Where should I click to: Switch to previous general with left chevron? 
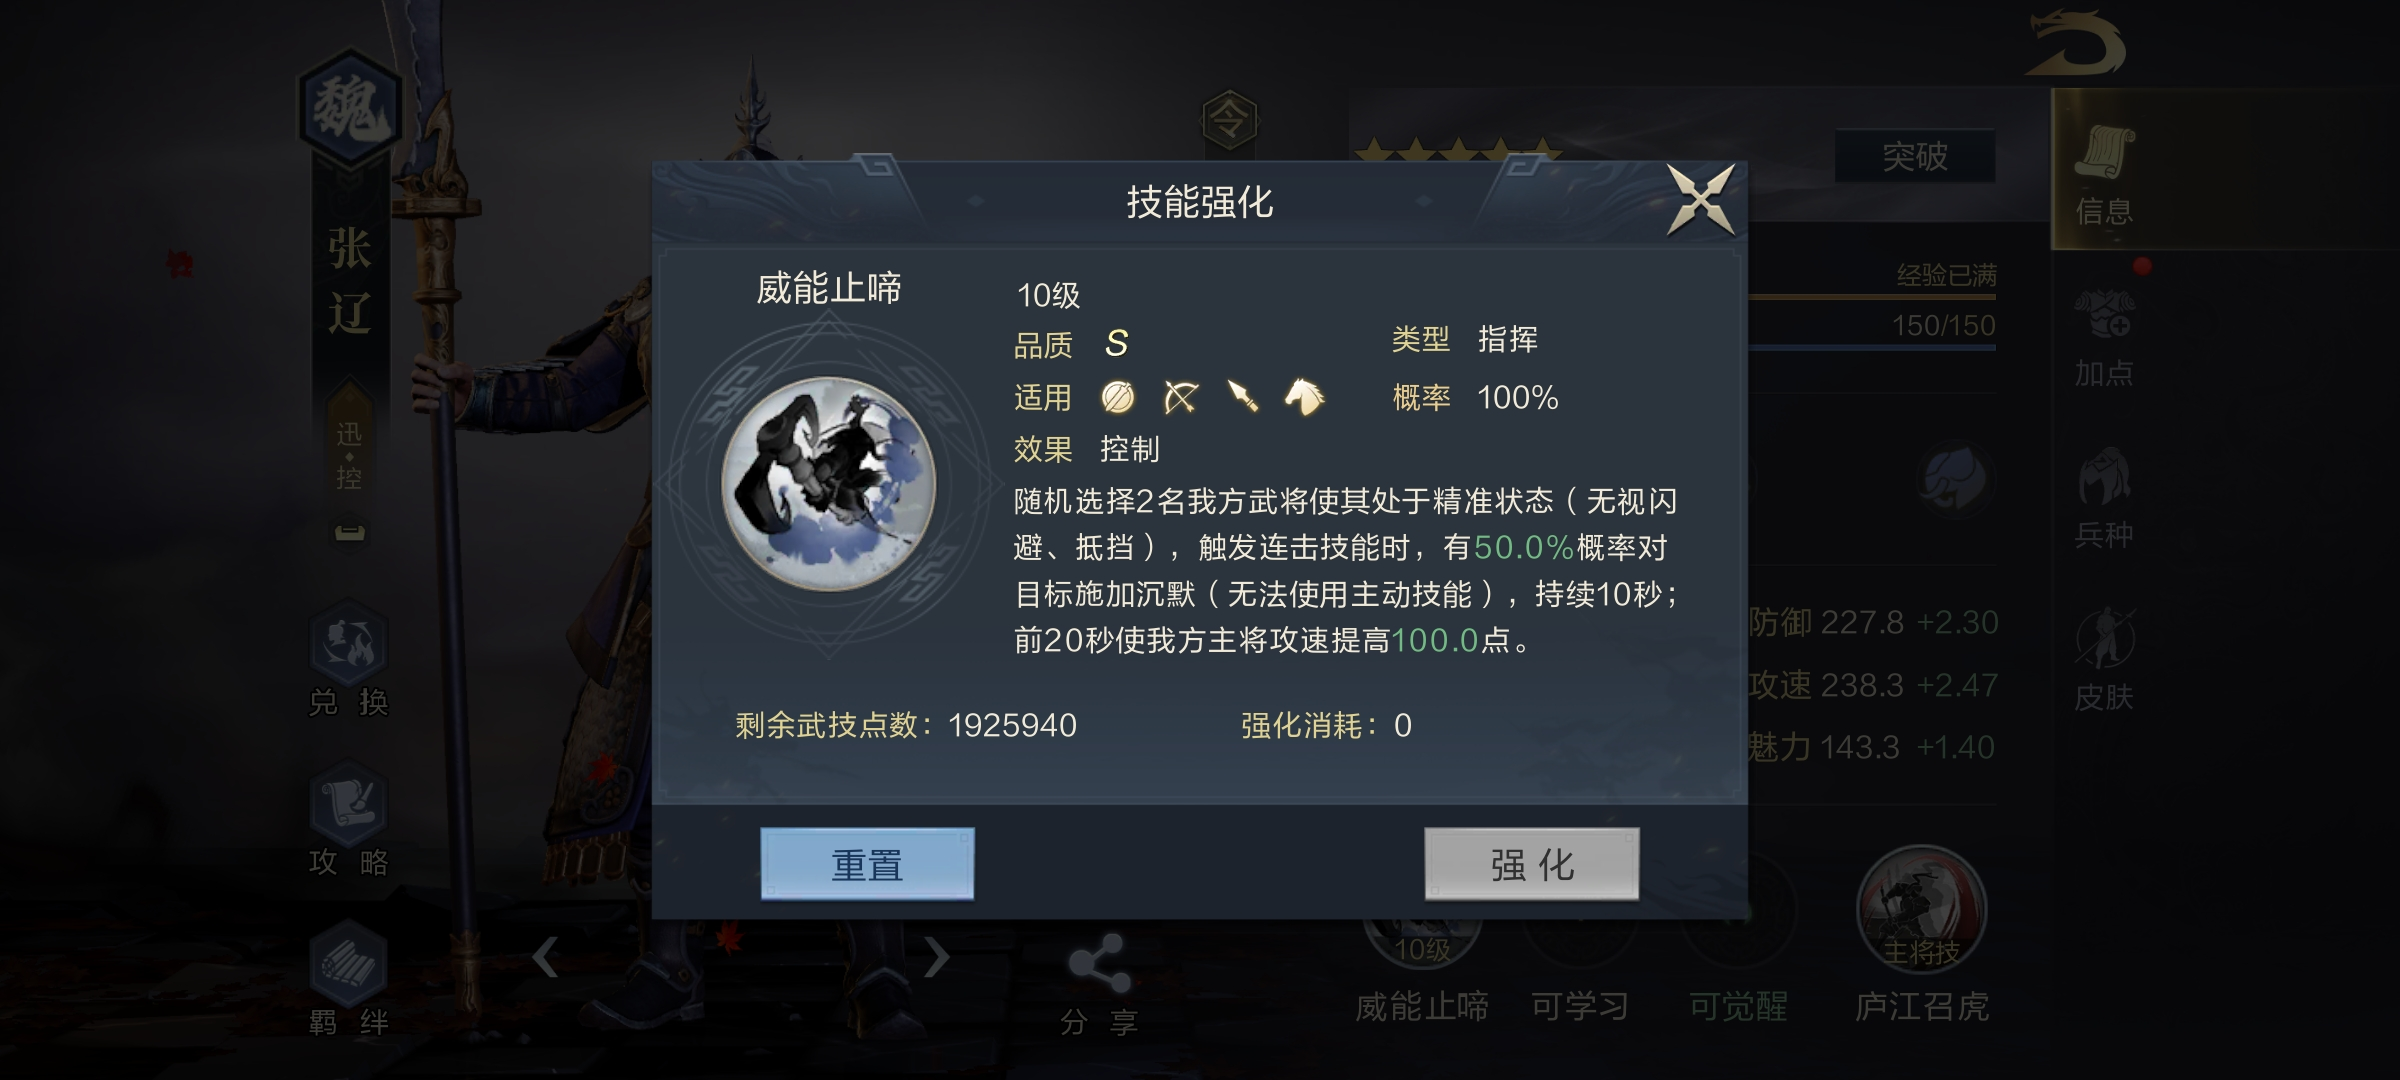point(545,957)
